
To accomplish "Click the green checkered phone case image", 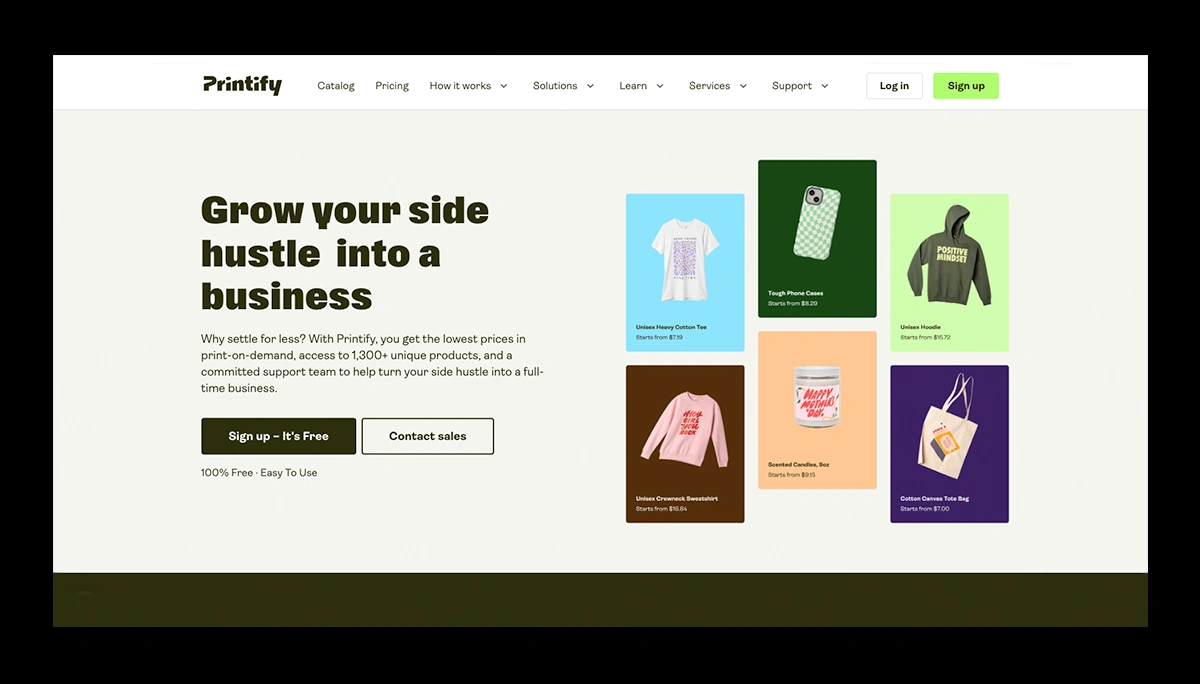I will click(819, 232).
